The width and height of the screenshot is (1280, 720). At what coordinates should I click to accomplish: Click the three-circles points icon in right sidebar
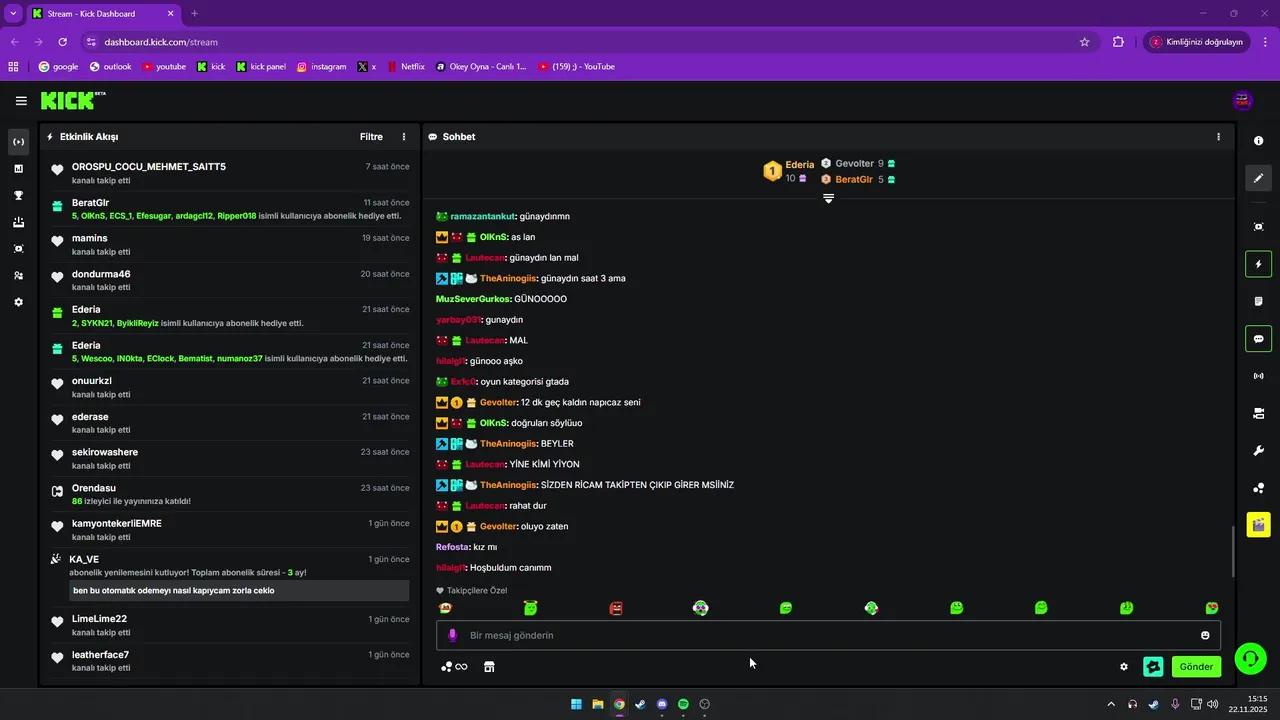1258,487
